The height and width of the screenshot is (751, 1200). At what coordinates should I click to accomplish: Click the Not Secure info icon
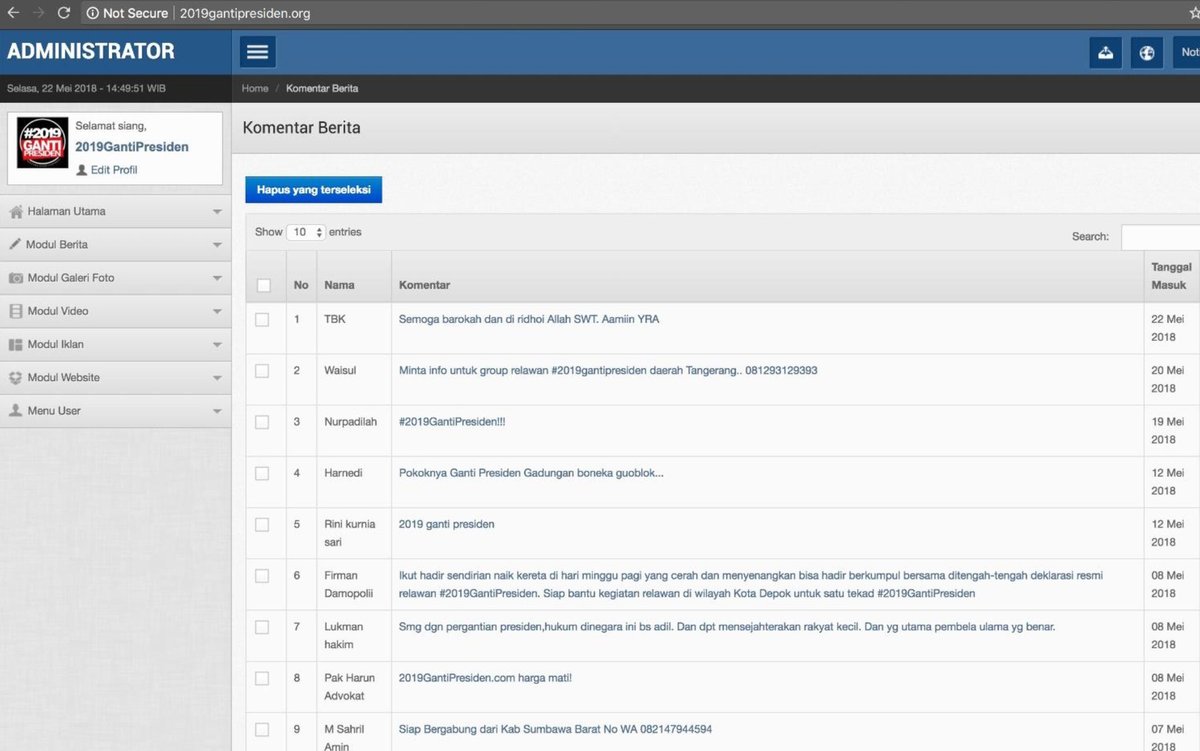point(92,13)
